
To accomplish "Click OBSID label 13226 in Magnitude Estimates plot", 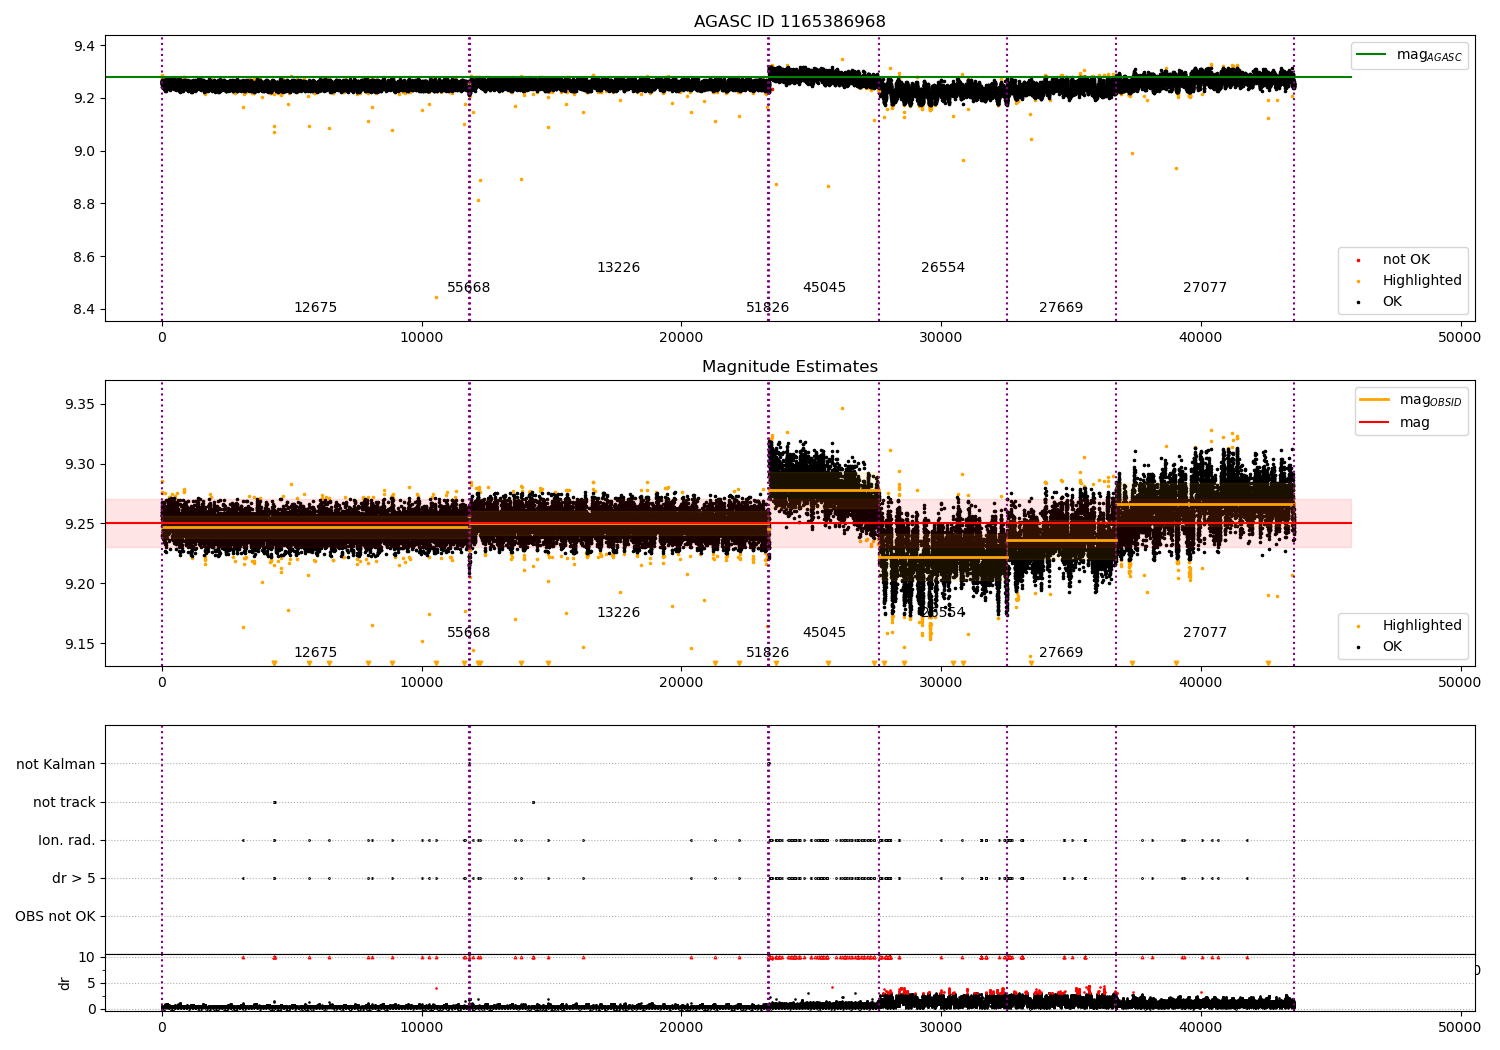I will click(x=618, y=613).
